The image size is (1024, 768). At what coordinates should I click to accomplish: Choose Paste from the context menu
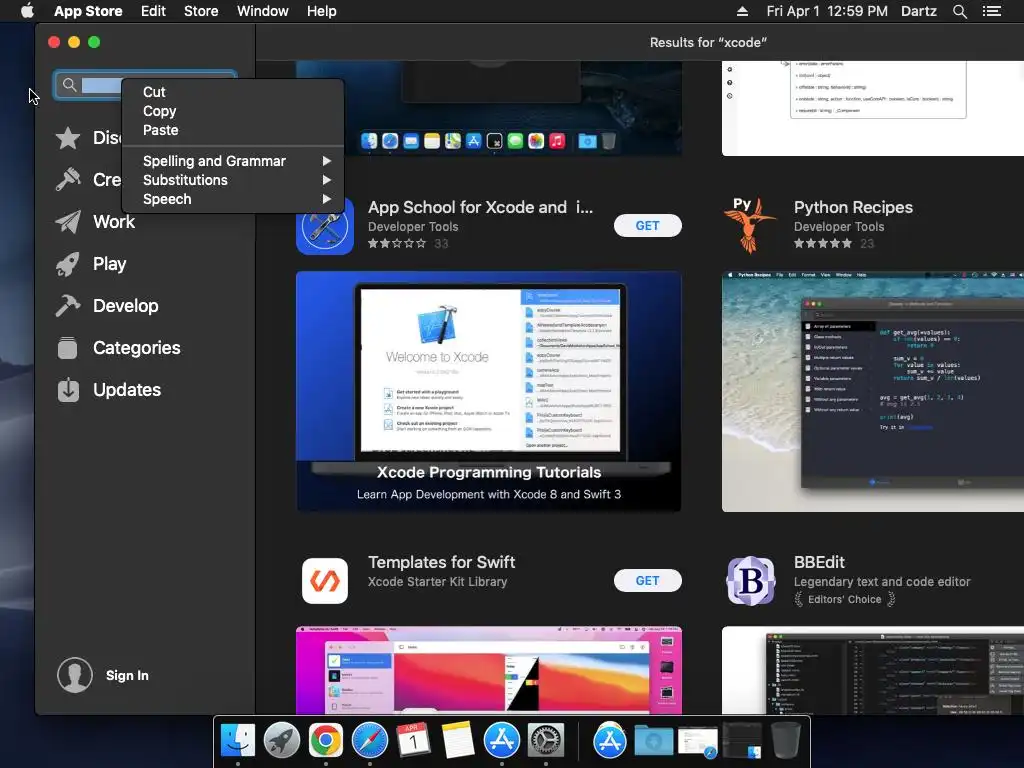point(233,130)
